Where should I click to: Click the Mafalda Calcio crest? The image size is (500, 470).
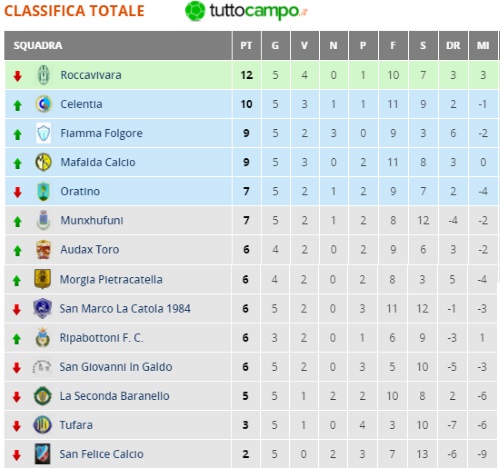(x=43, y=162)
